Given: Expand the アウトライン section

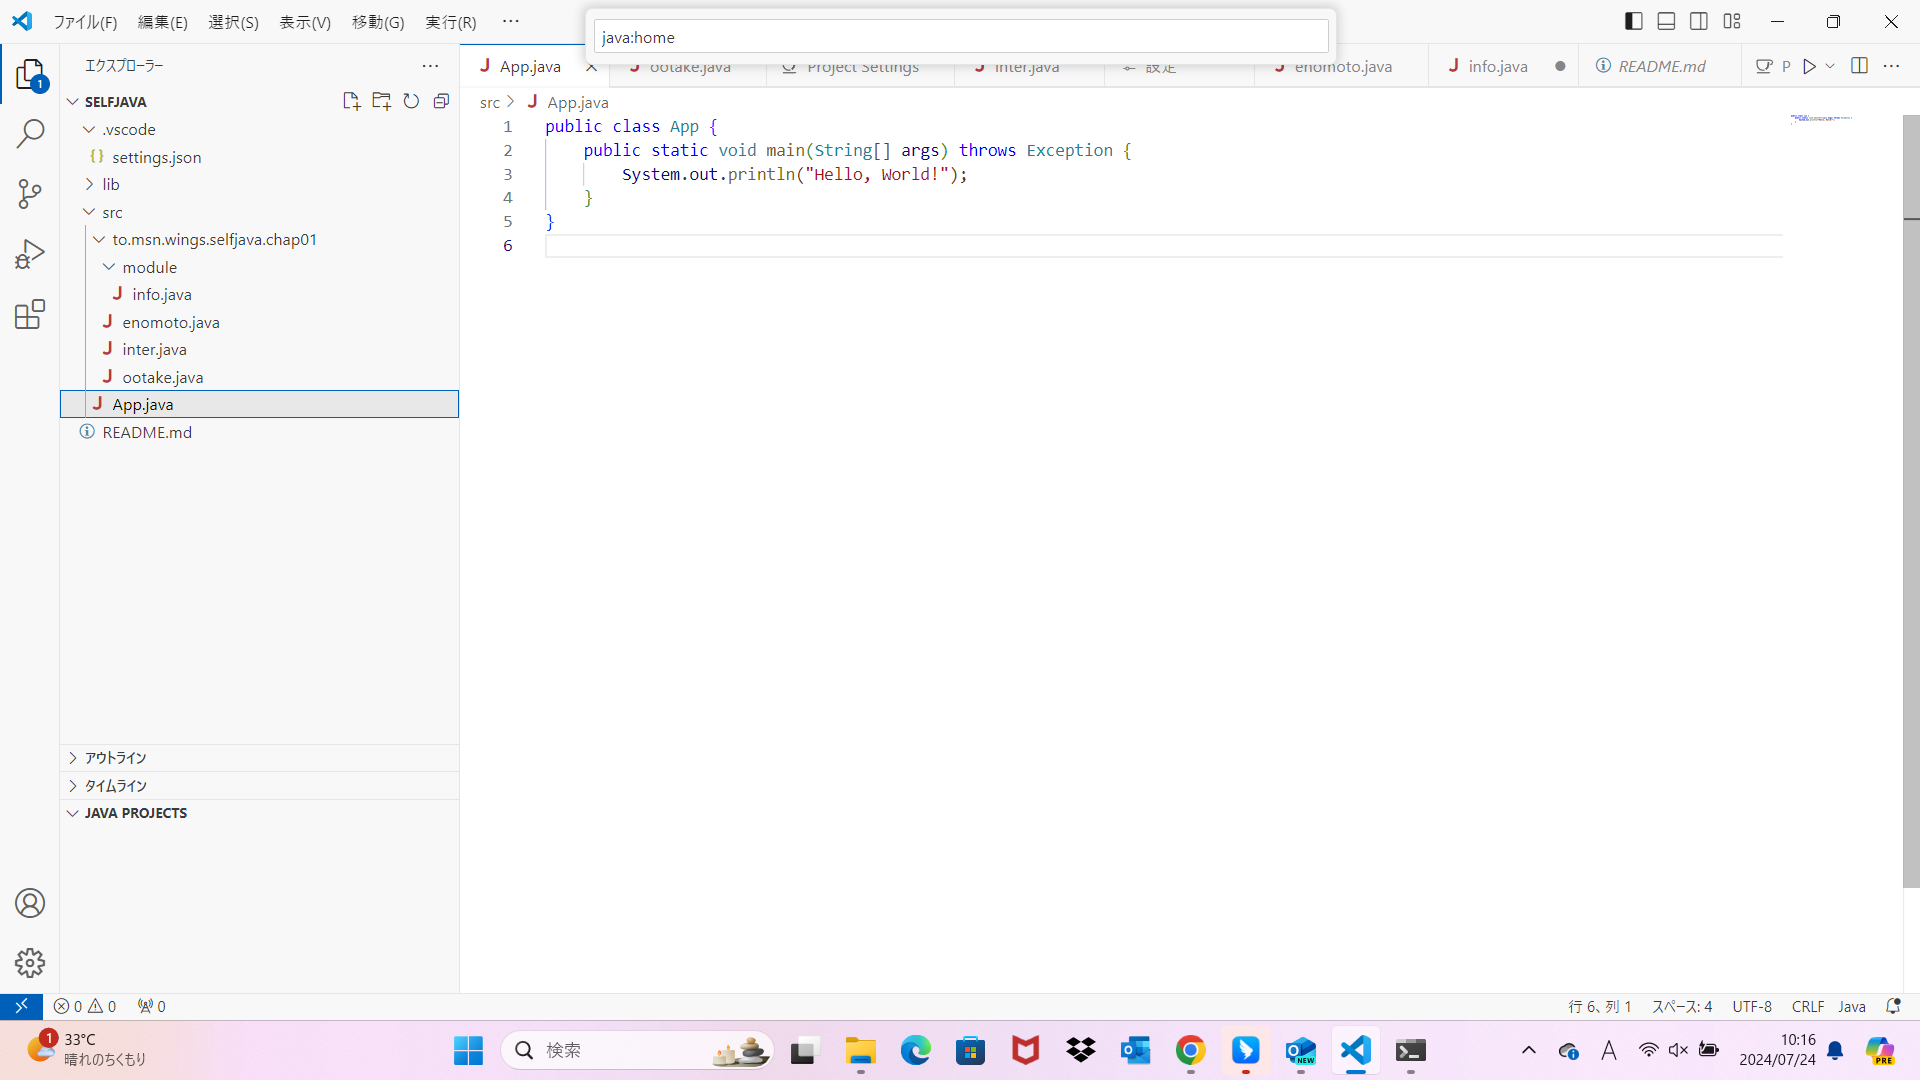Looking at the screenshot, I should (115, 758).
